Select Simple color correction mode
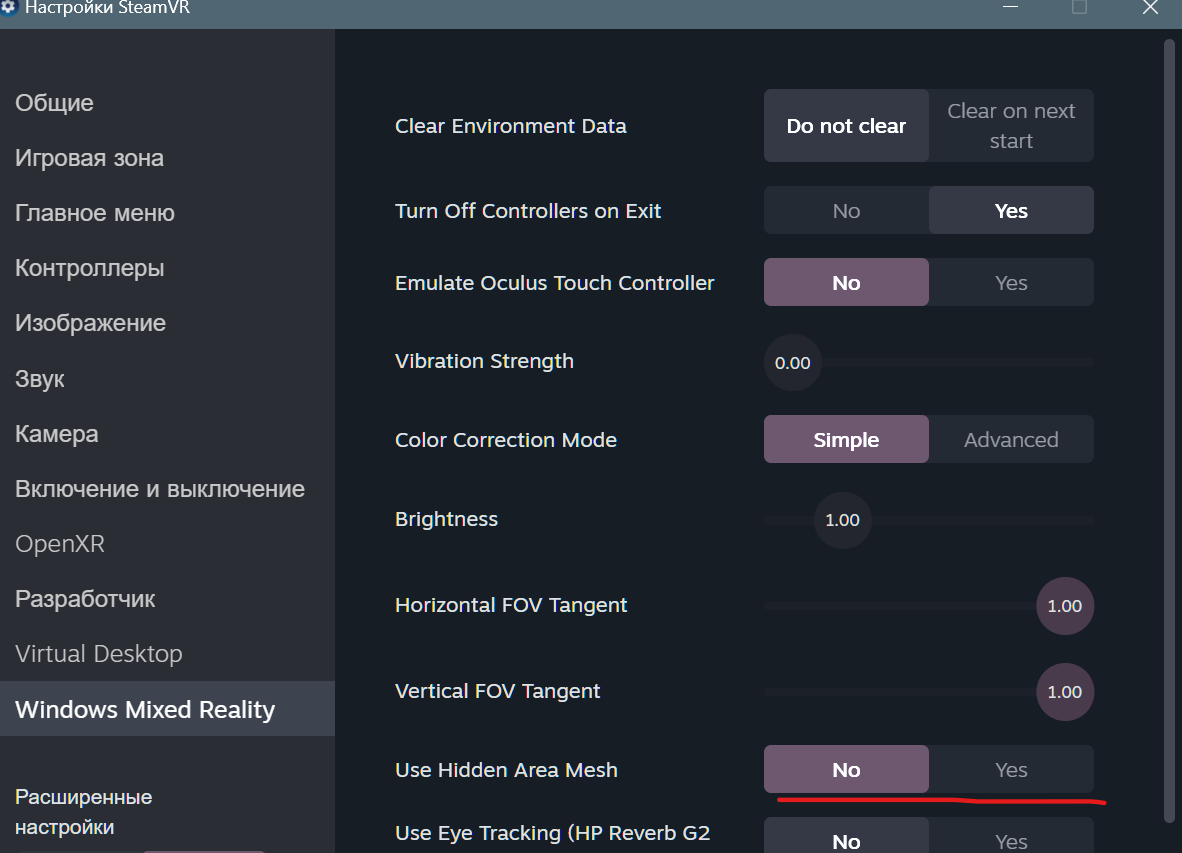This screenshot has width=1182, height=853. click(x=846, y=439)
